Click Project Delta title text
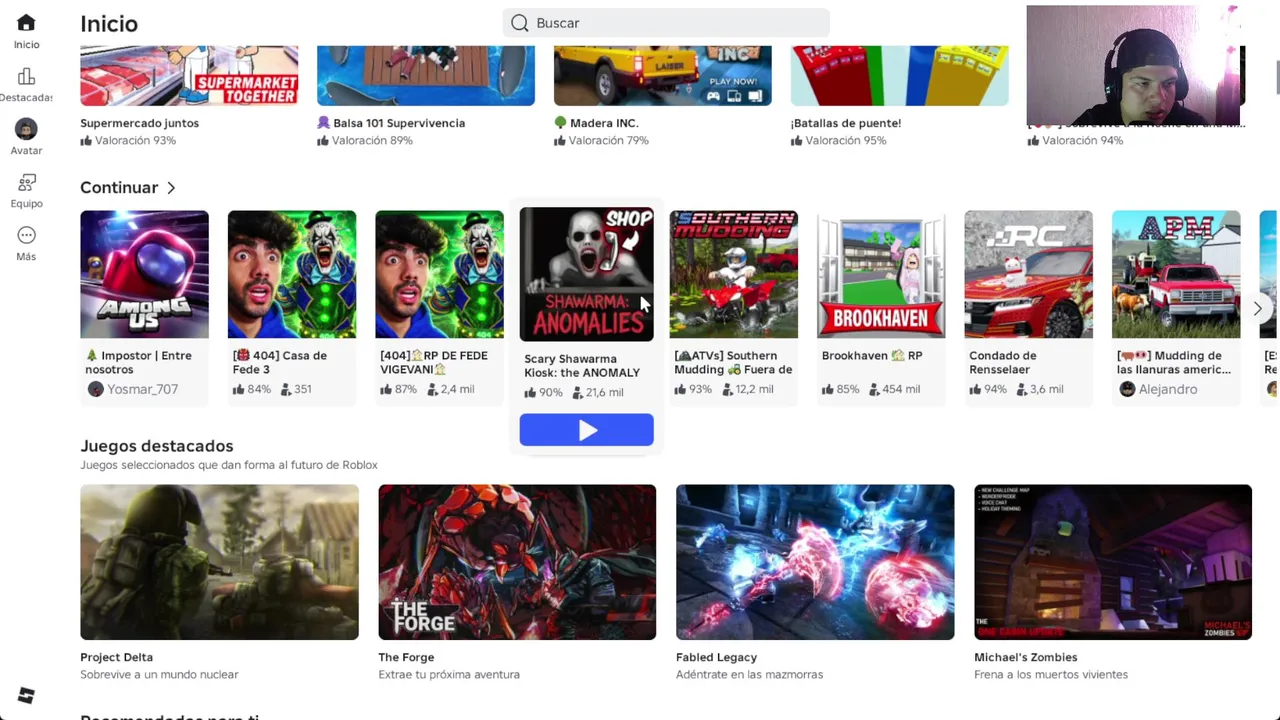 [116, 657]
